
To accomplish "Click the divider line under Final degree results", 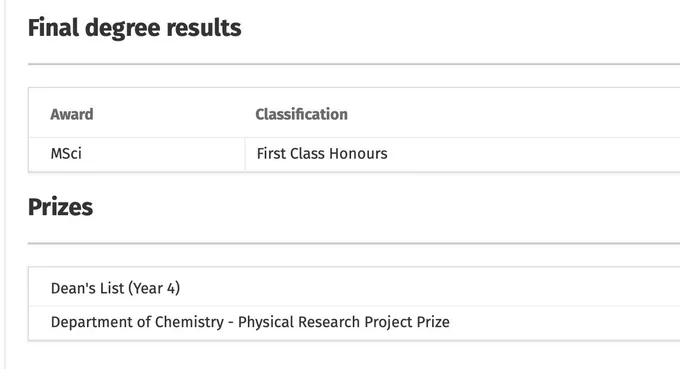I will tap(354, 64).
